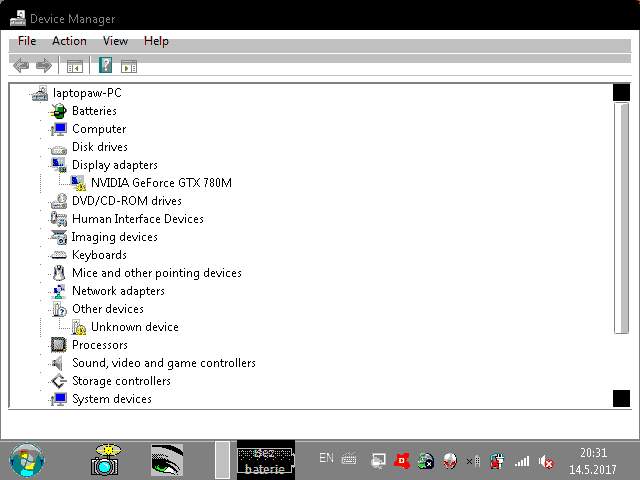The height and width of the screenshot is (480, 640).
Task: Click the mouse icon for pointing devices
Action: [59, 273]
